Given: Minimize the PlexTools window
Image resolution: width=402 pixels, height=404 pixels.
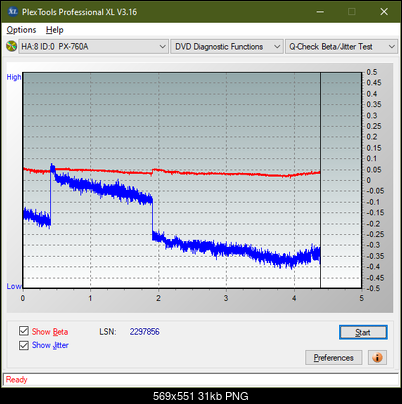Looking at the screenshot, I should tap(320, 12).
